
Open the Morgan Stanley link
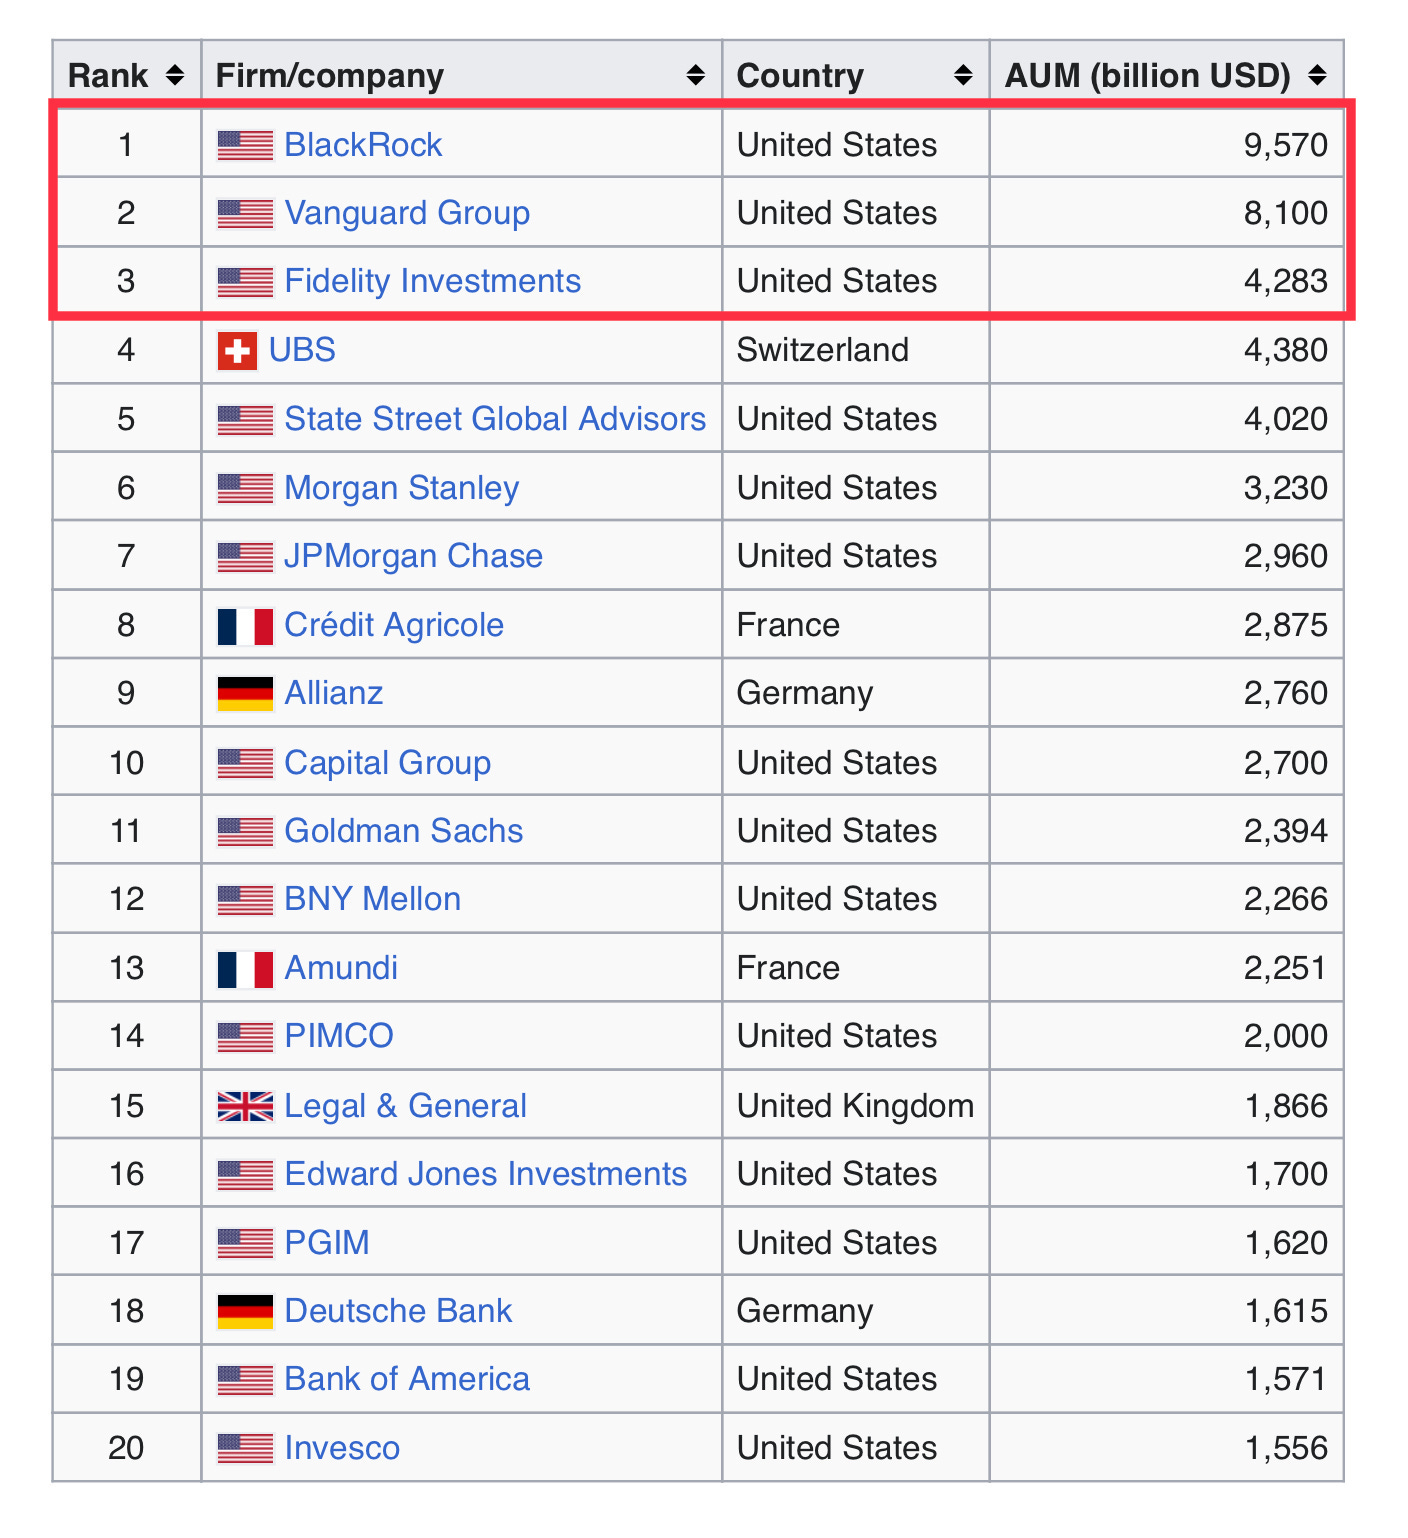click(x=402, y=488)
